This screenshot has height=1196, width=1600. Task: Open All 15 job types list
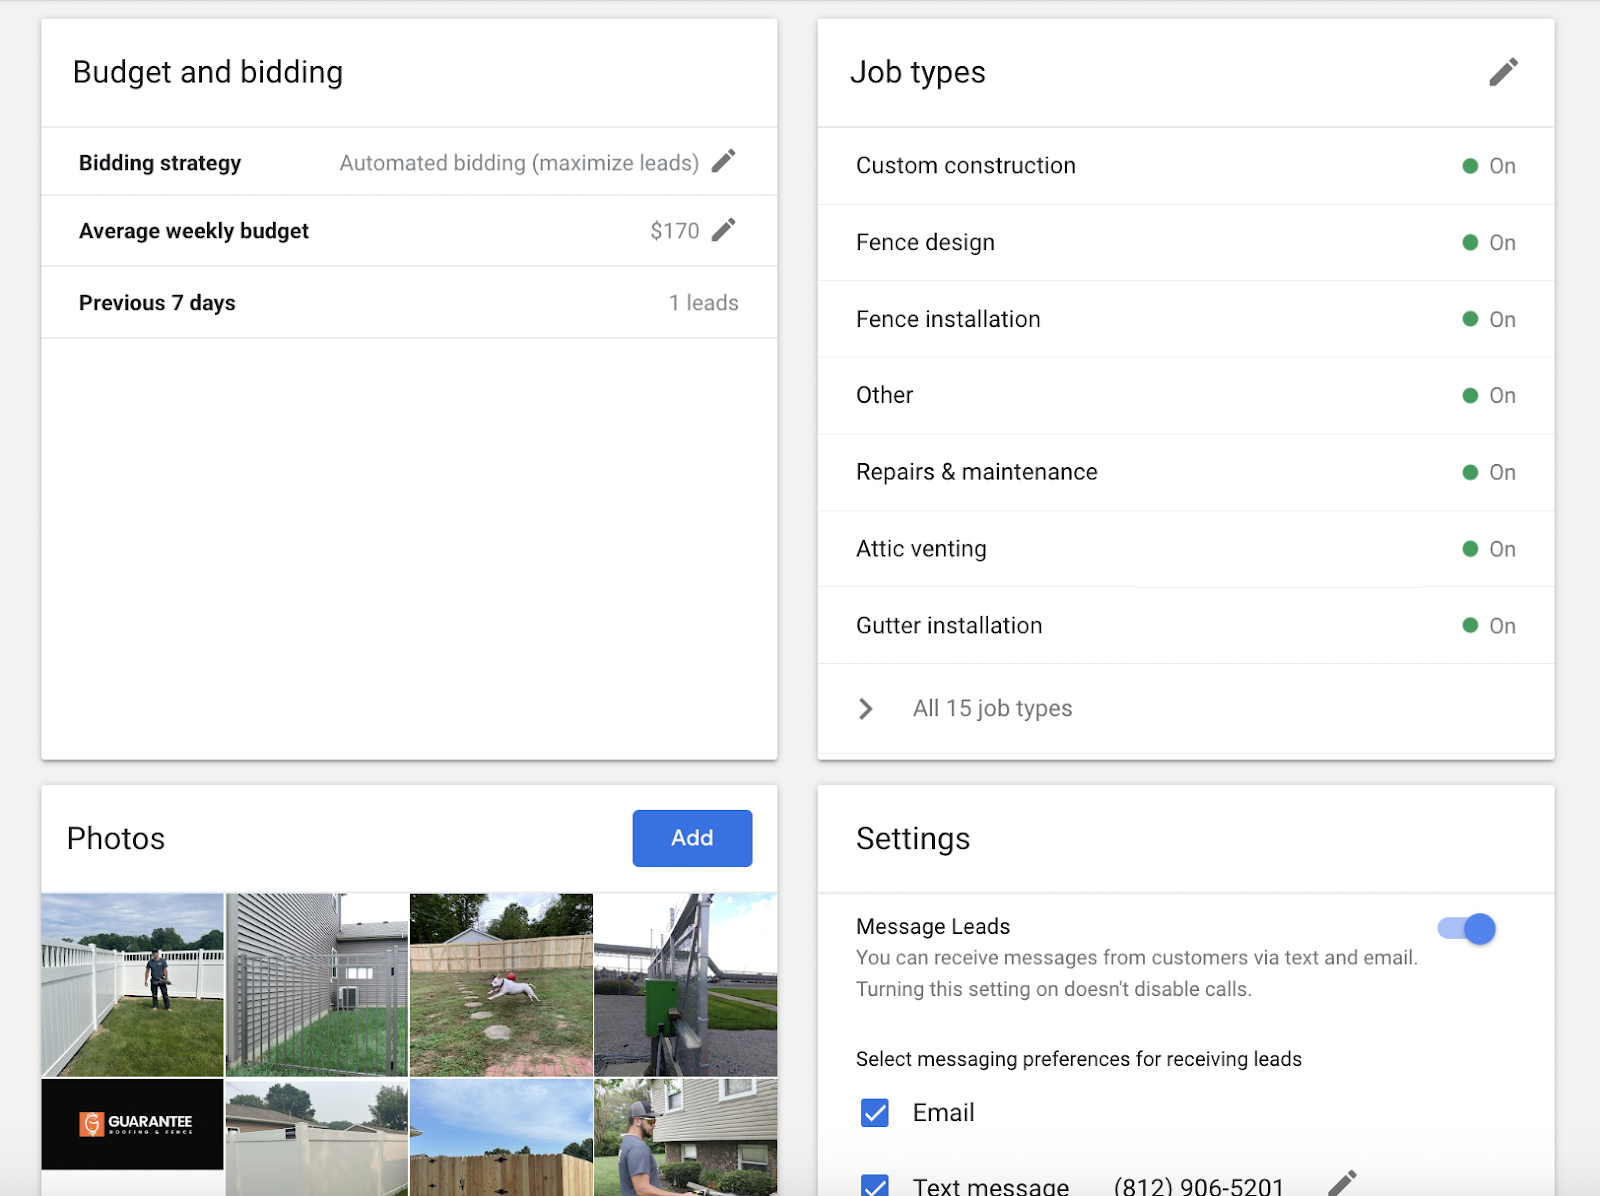coord(992,709)
